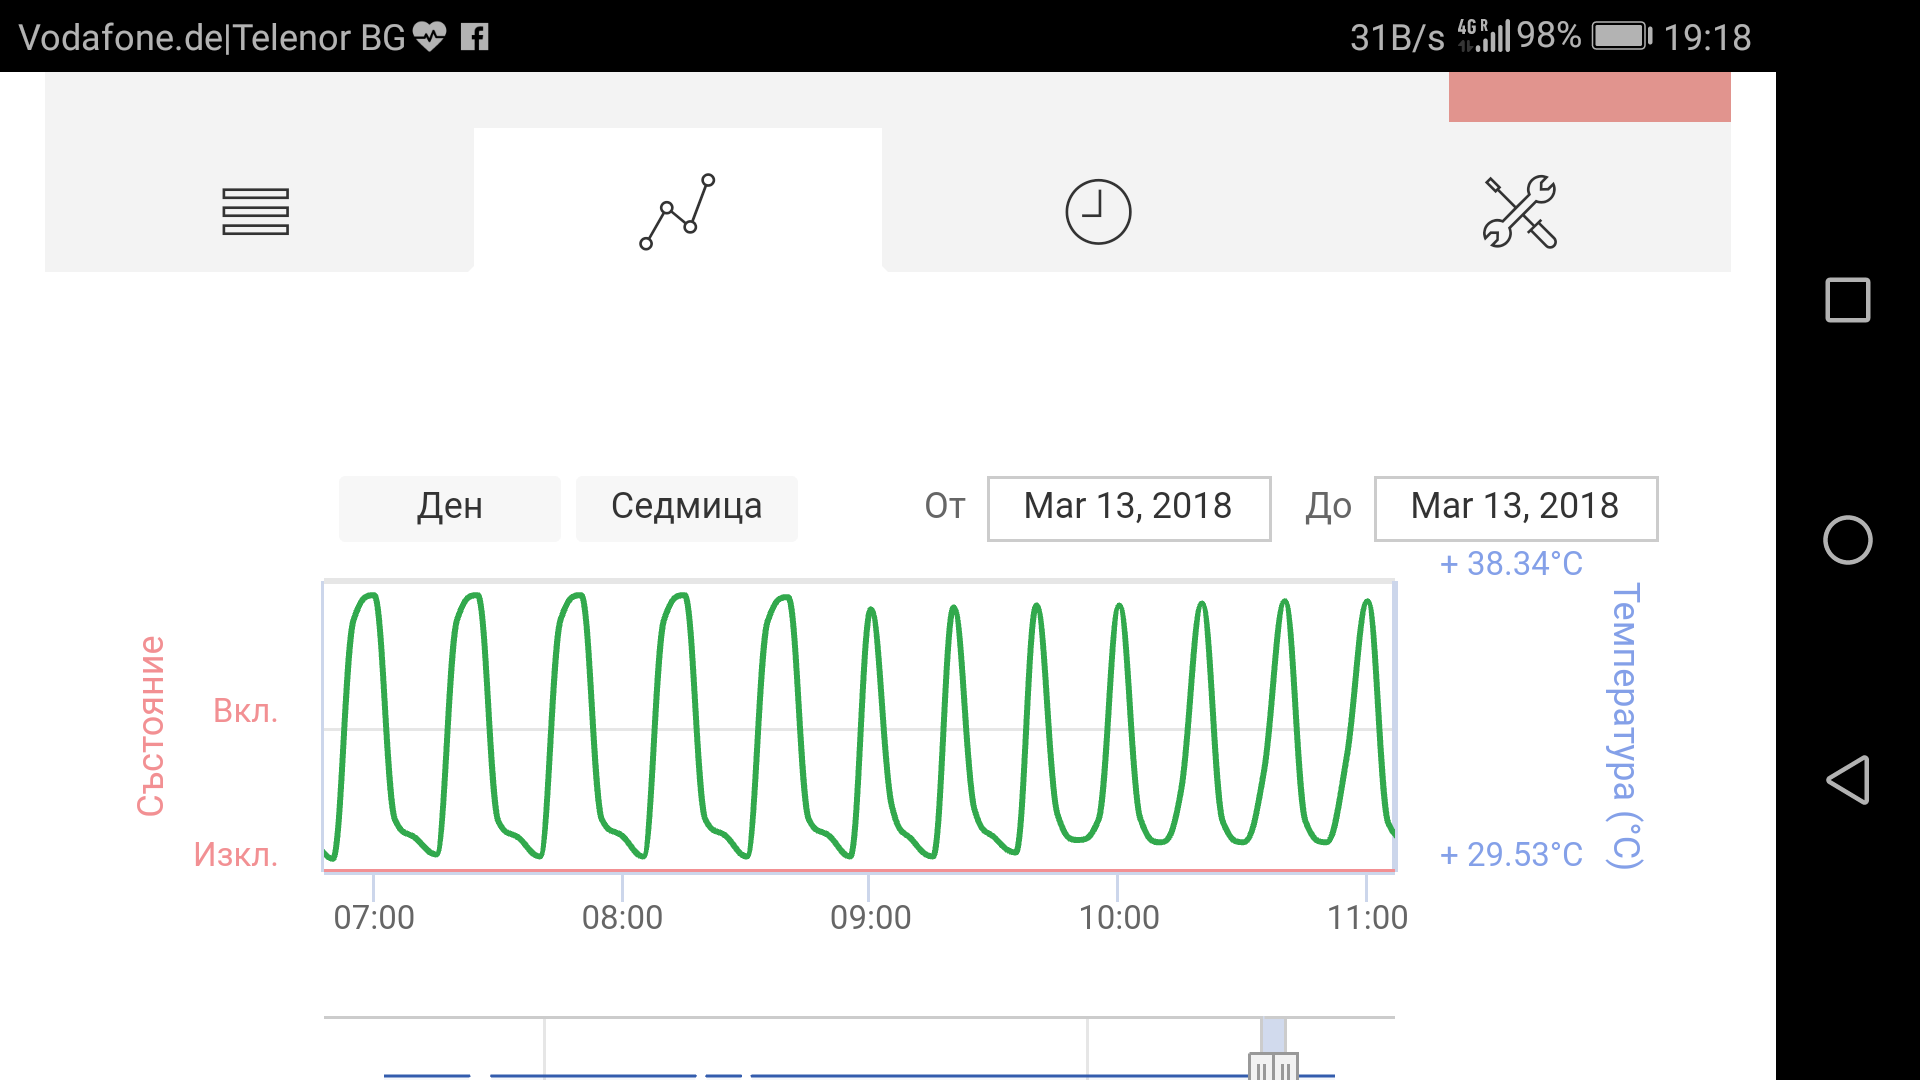Viewport: 1920px width, 1080px height.
Task: Open the От start date picker
Action: pyautogui.click(x=1129, y=507)
